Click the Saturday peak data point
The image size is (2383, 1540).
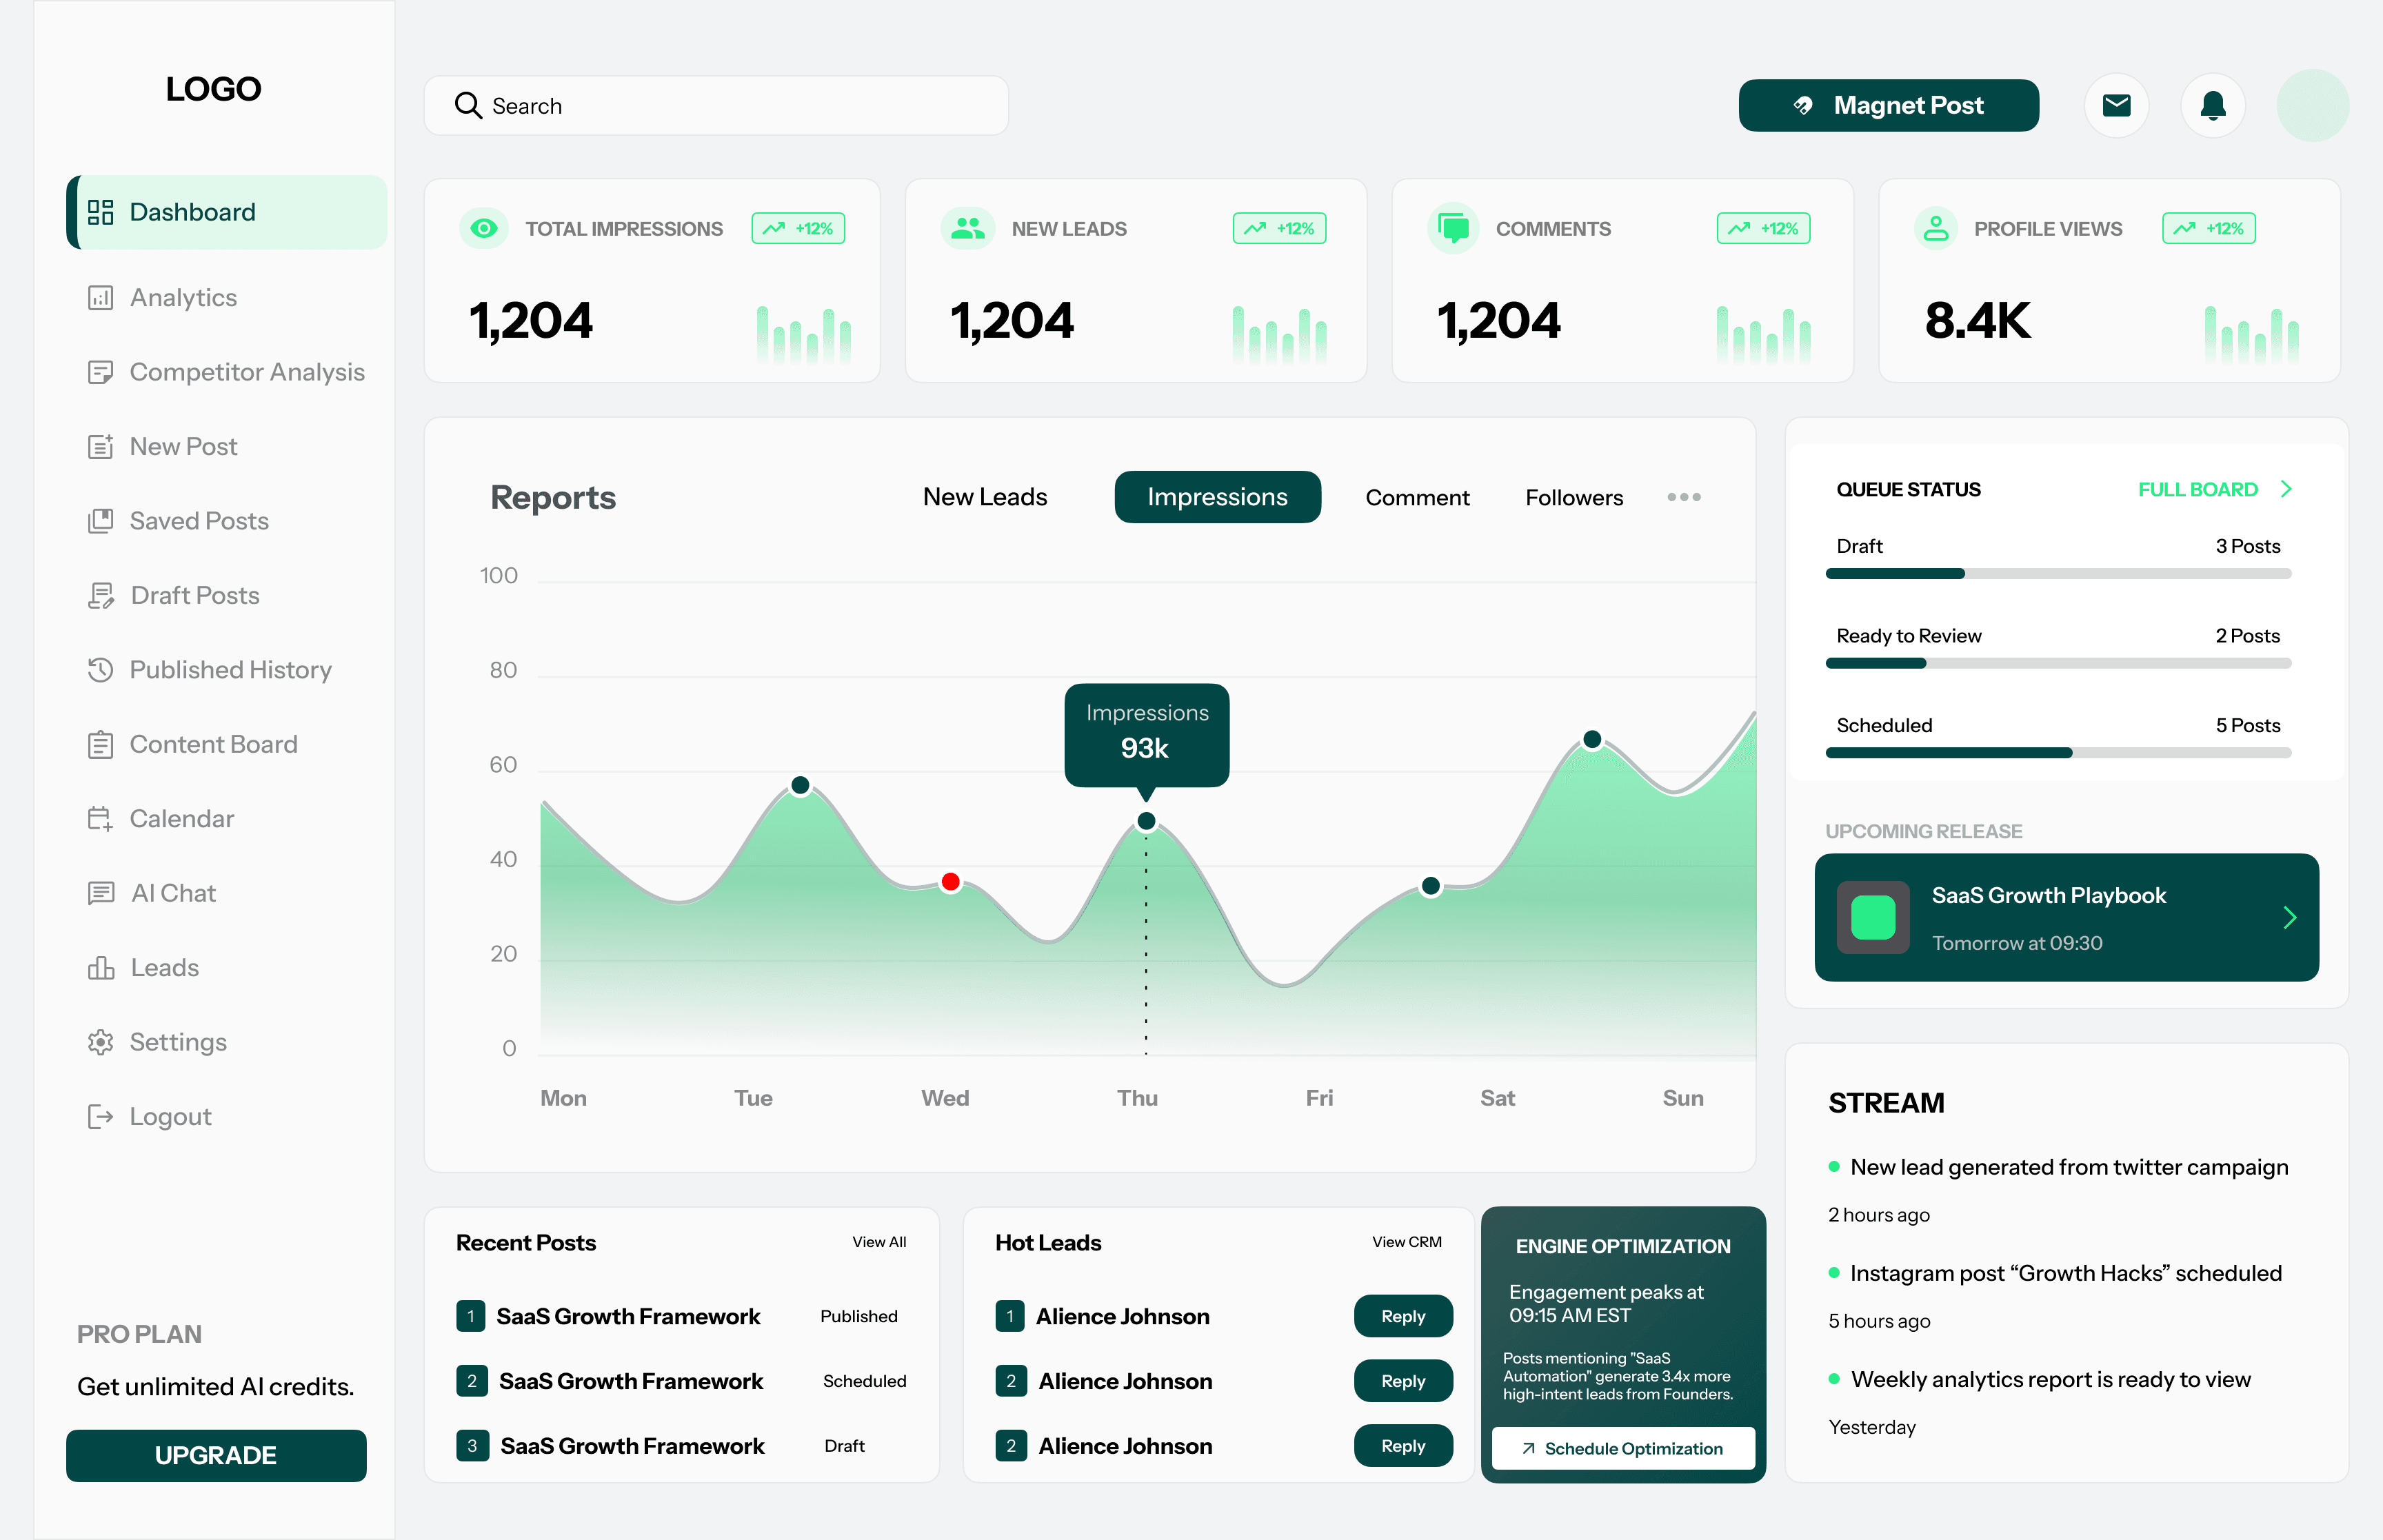(x=1592, y=740)
